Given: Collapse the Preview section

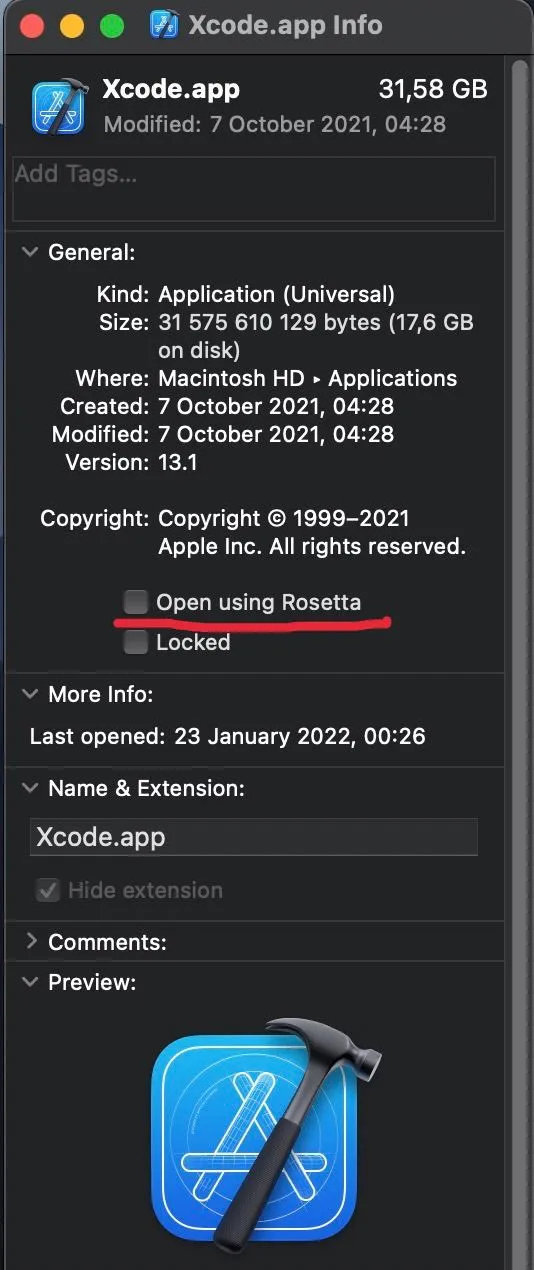Looking at the screenshot, I should (x=31, y=982).
